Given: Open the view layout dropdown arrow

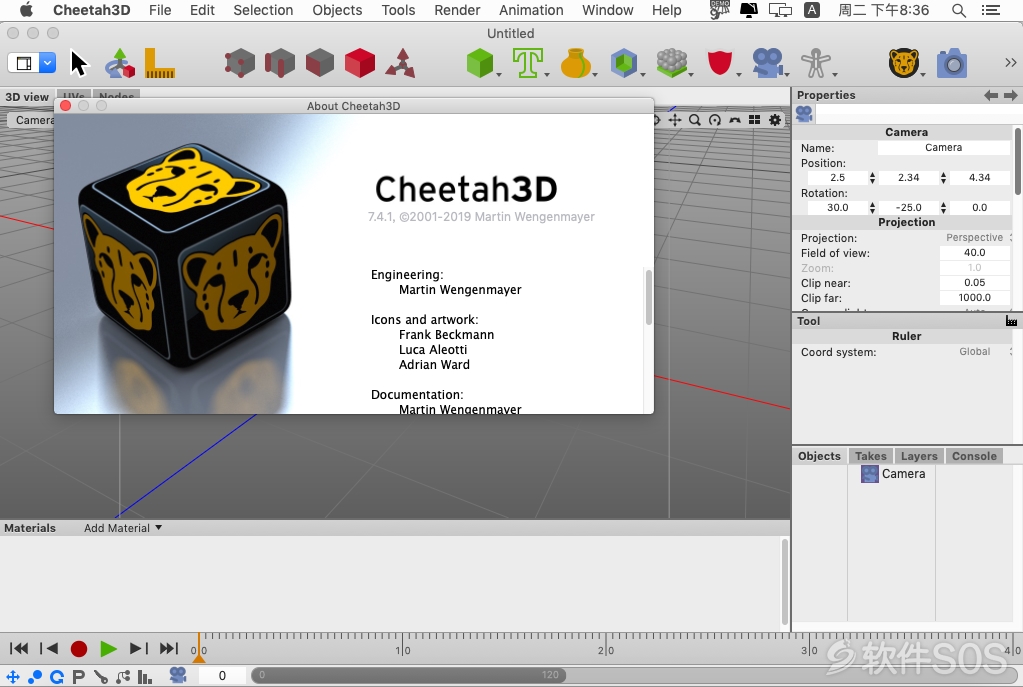Looking at the screenshot, I should 48,63.
